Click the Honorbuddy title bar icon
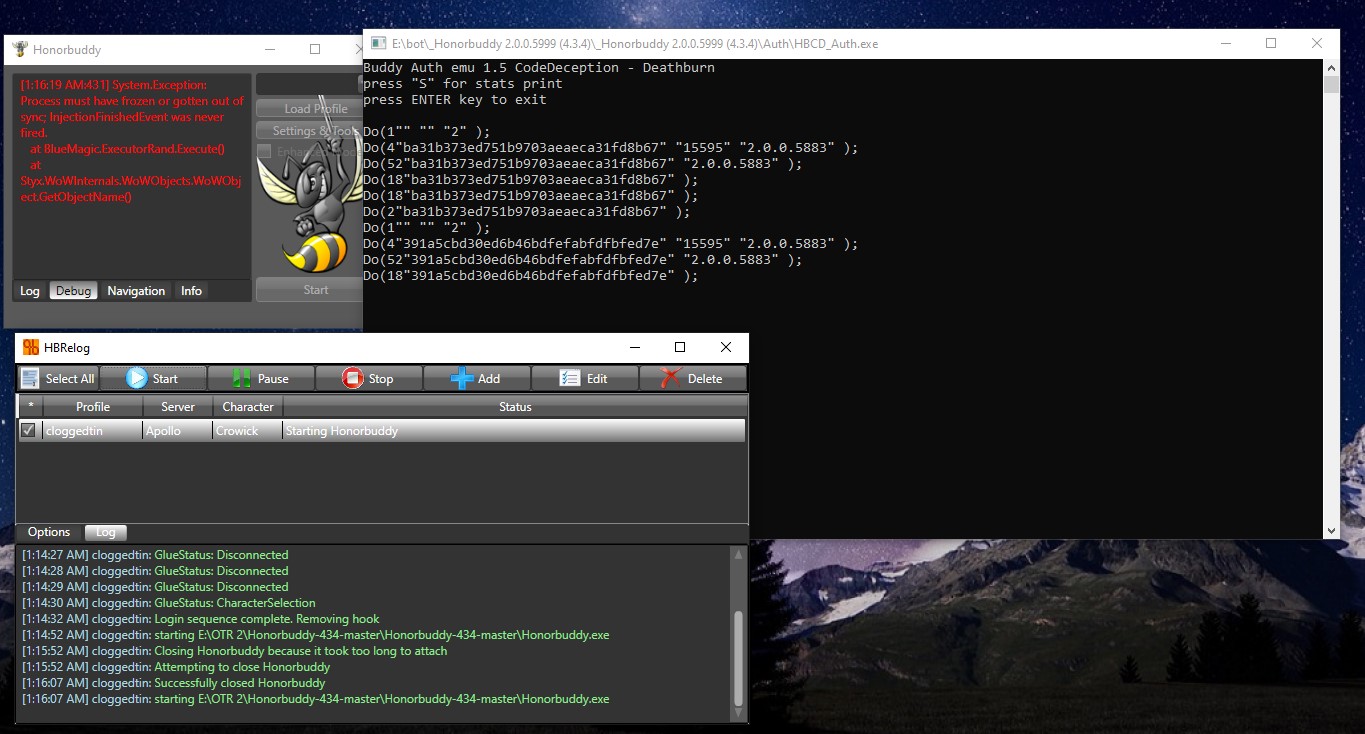The width and height of the screenshot is (1365, 734). point(19,49)
